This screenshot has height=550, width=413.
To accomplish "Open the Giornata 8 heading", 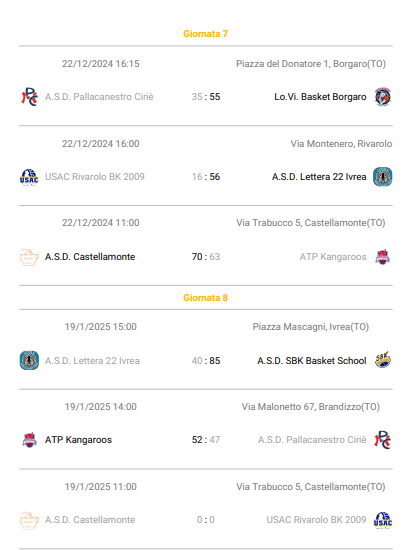I will point(206,298).
